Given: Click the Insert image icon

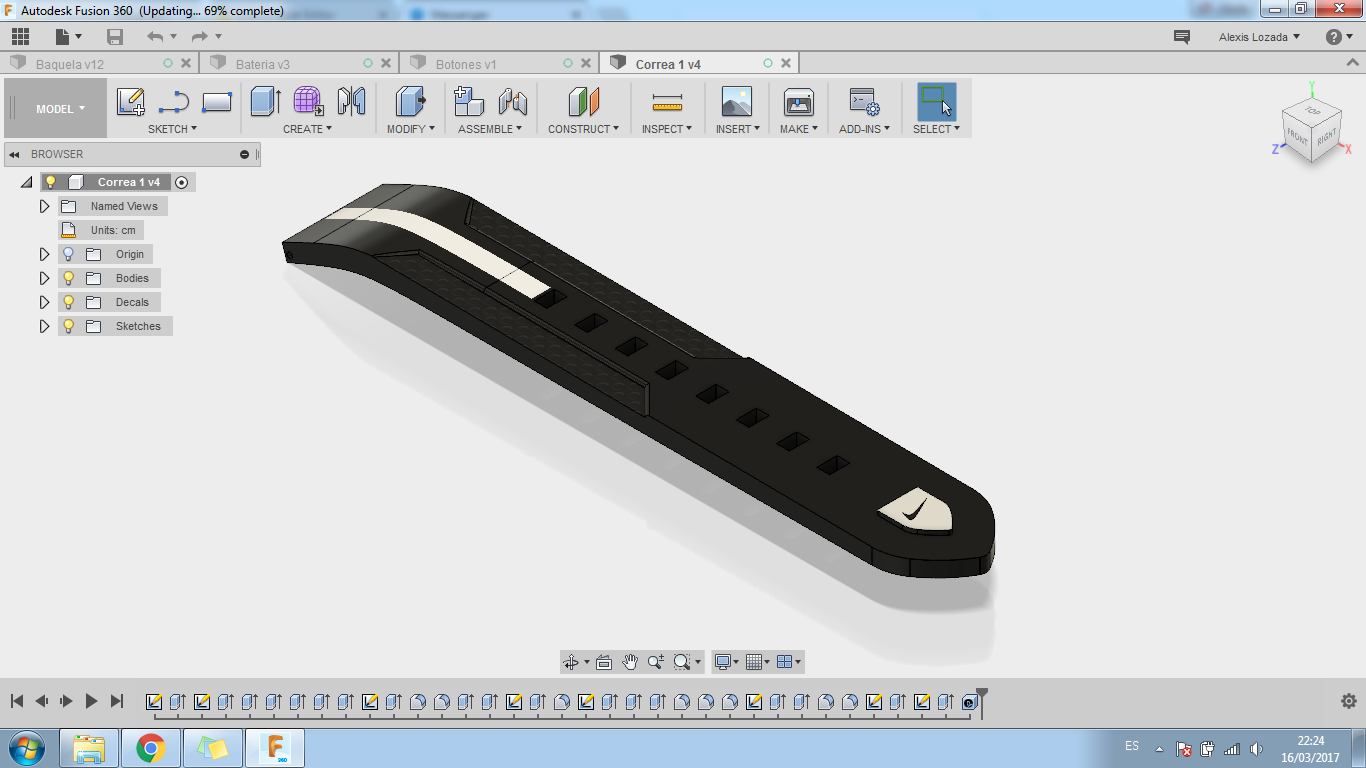Looking at the screenshot, I should 737,102.
